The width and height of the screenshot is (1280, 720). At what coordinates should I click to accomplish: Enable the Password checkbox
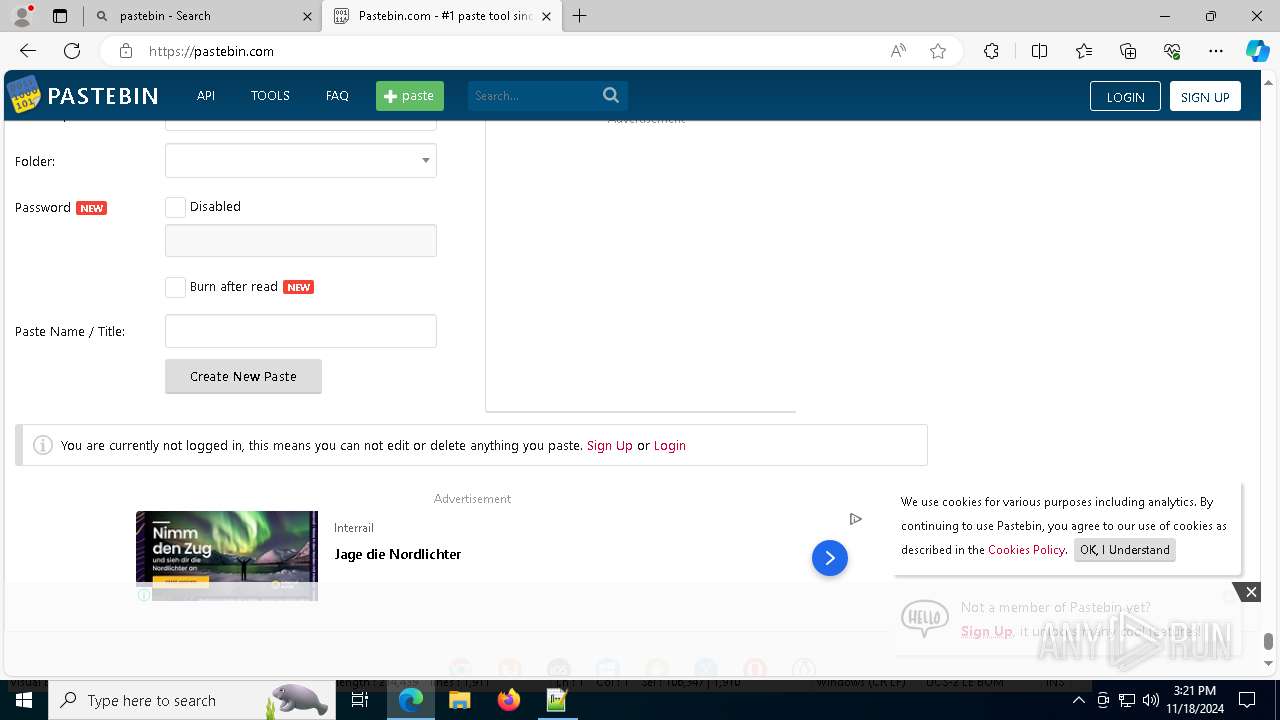click(175, 207)
